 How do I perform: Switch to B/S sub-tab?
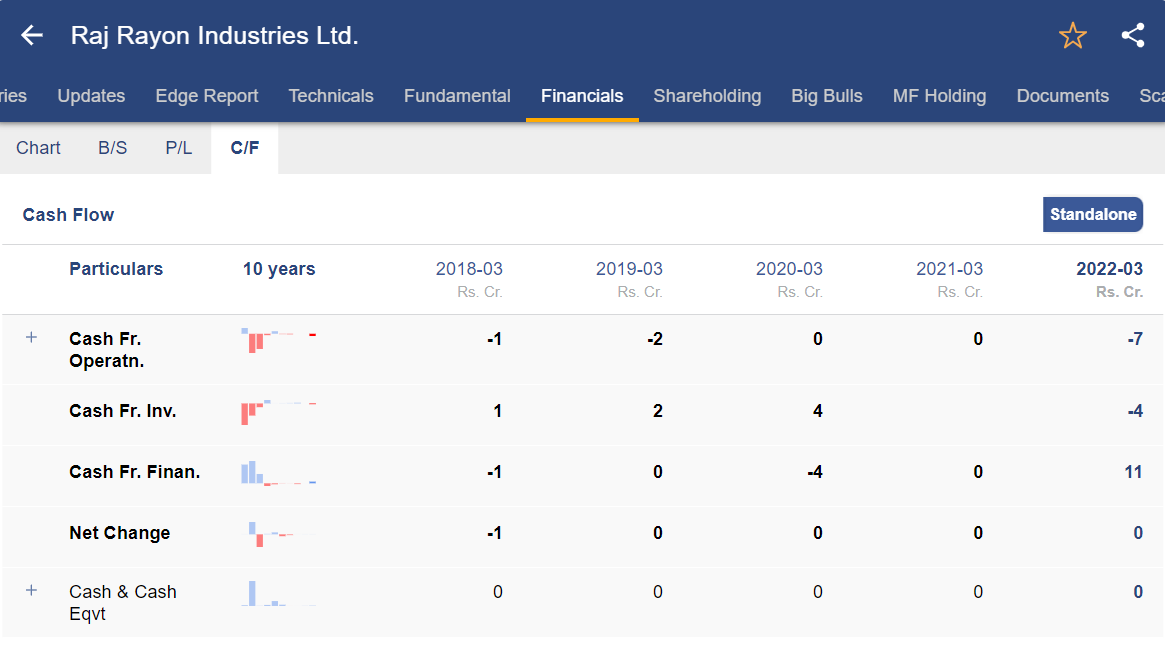(112, 148)
